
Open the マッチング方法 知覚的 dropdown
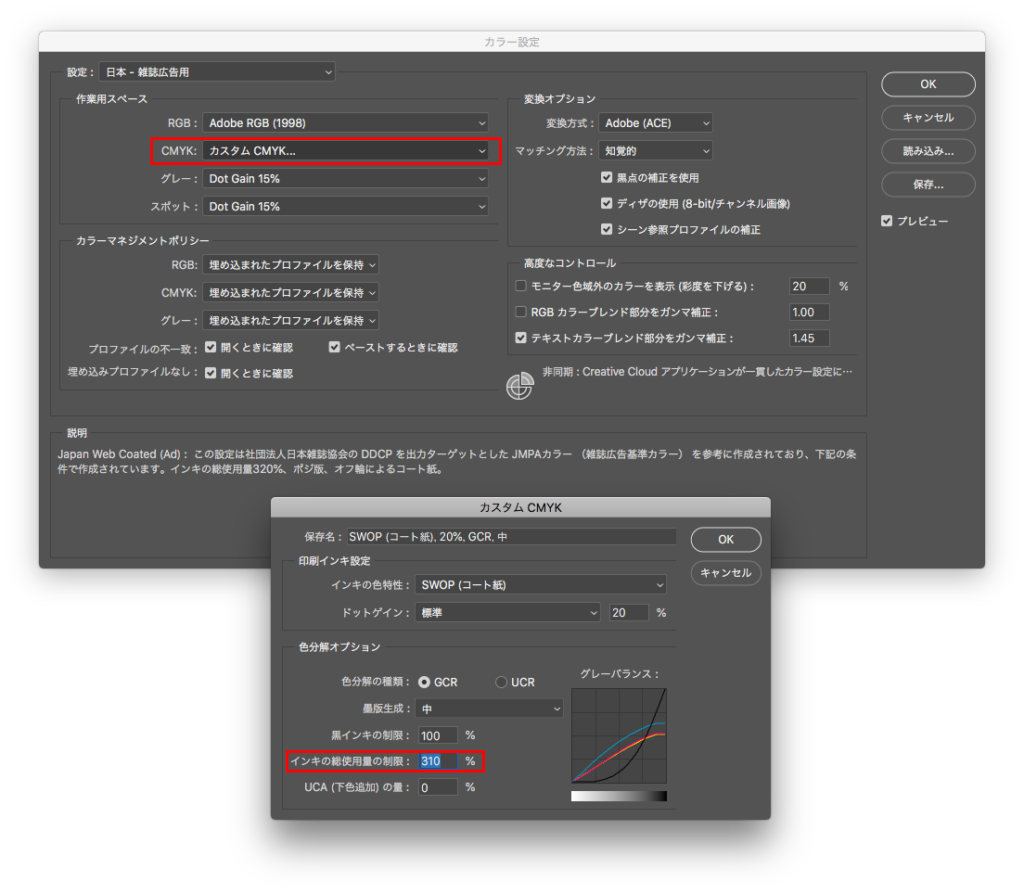[x=655, y=151]
